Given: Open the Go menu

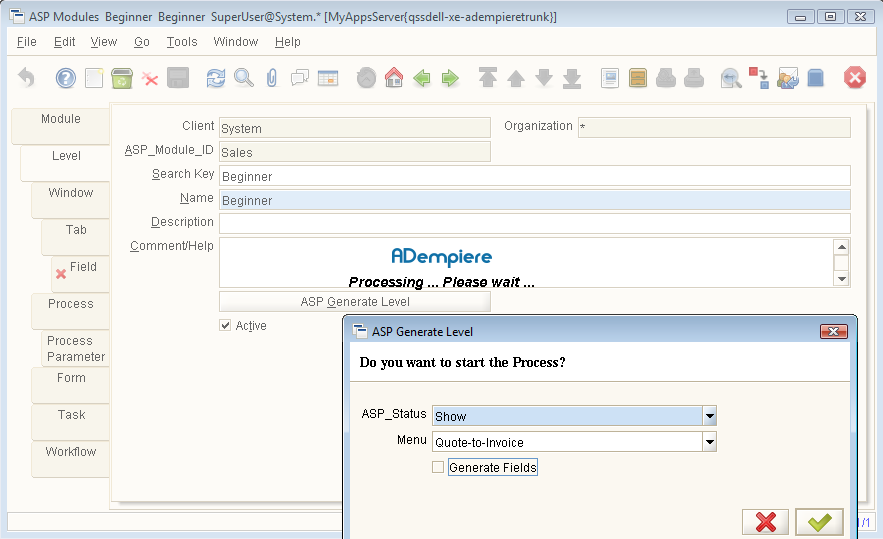Looking at the screenshot, I should [x=141, y=42].
